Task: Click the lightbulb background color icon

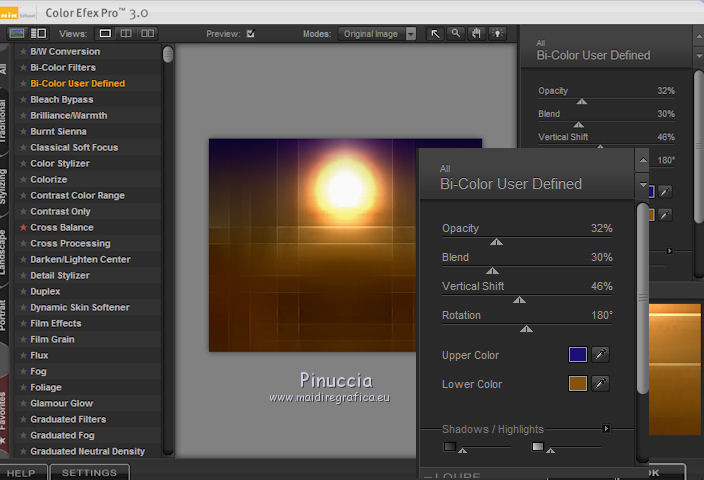Action: [x=495, y=33]
